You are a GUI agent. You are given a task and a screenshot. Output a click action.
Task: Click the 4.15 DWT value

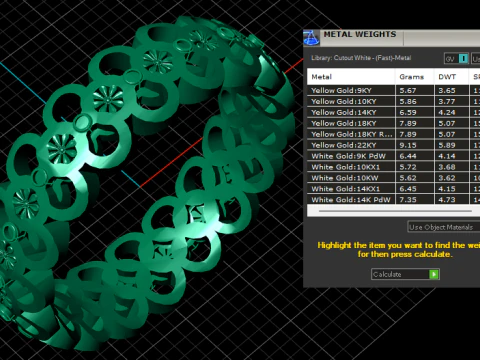click(x=447, y=189)
